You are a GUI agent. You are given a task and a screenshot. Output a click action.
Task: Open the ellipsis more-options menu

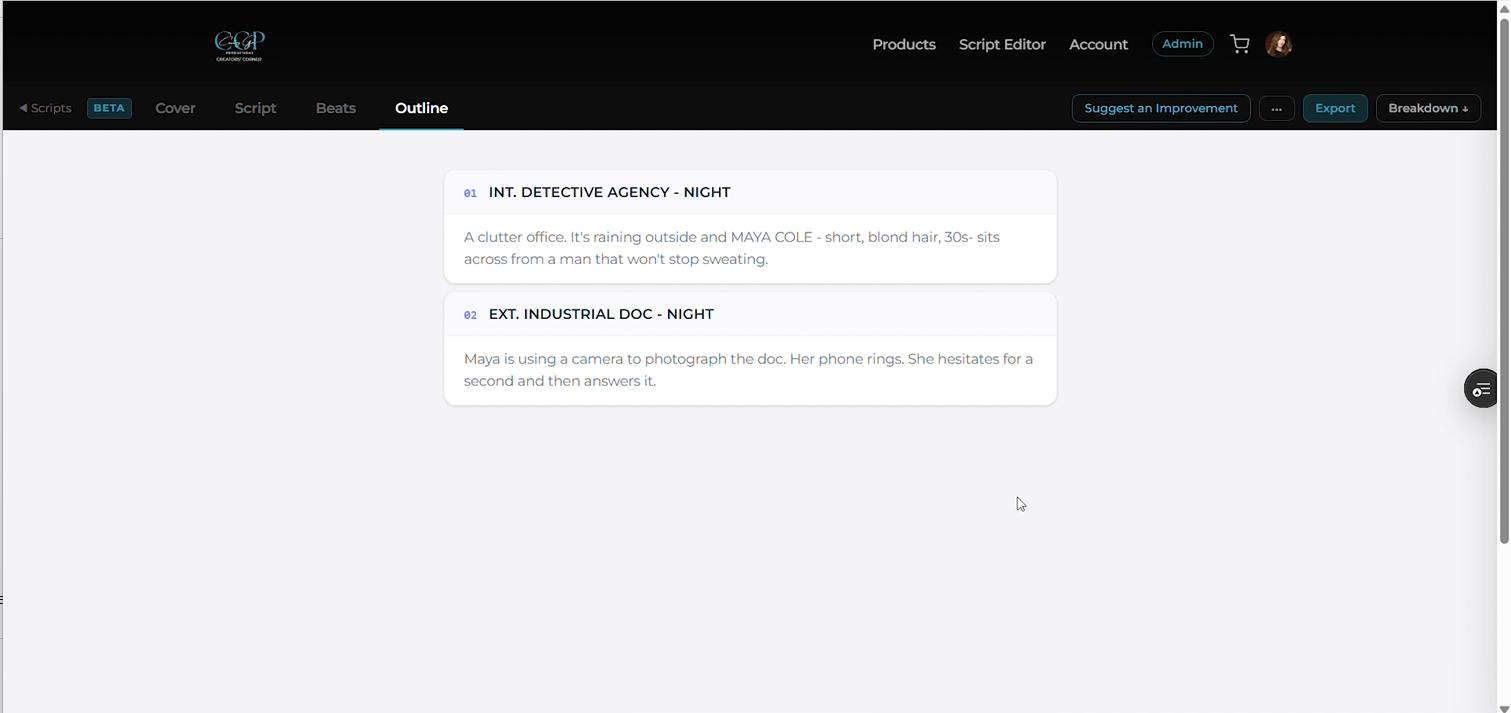pyautogui.click(x=1276, y=108)
